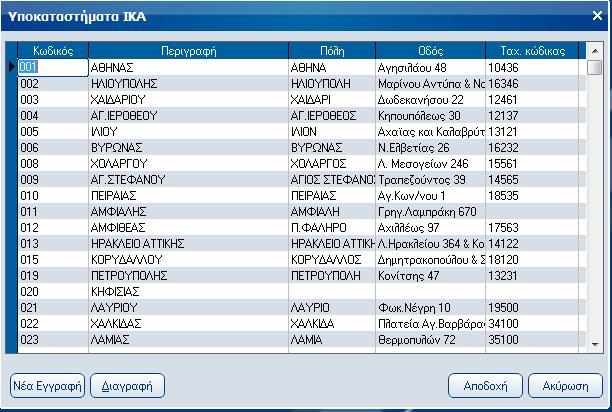Click the city cell ΛΑΜΙΑ
Viewport: 612px width, 412px height.
click(332, 339)
